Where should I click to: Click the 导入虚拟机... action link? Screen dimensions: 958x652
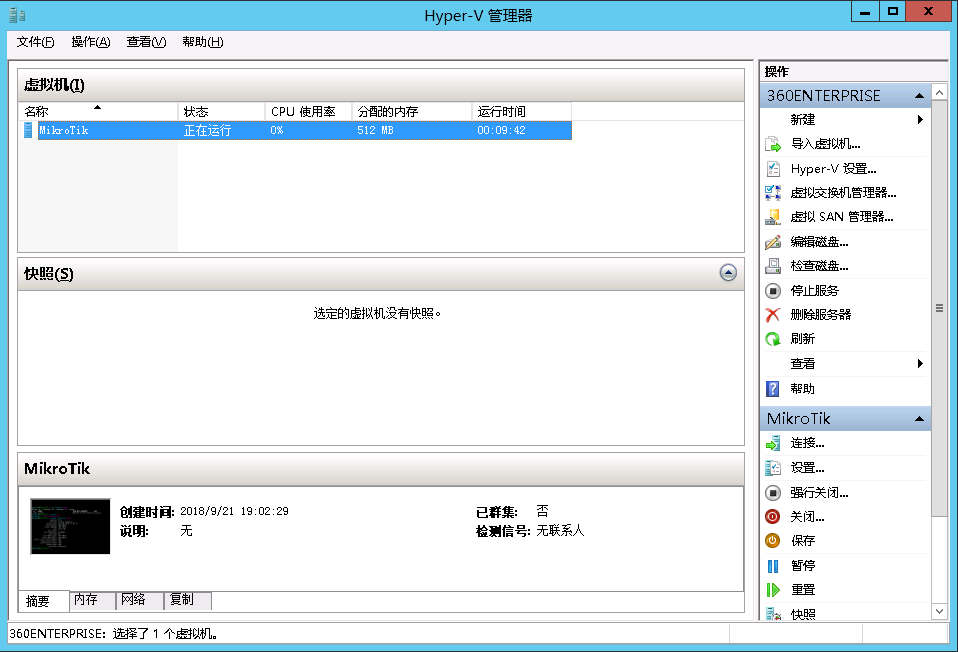(x=825, y=144)
